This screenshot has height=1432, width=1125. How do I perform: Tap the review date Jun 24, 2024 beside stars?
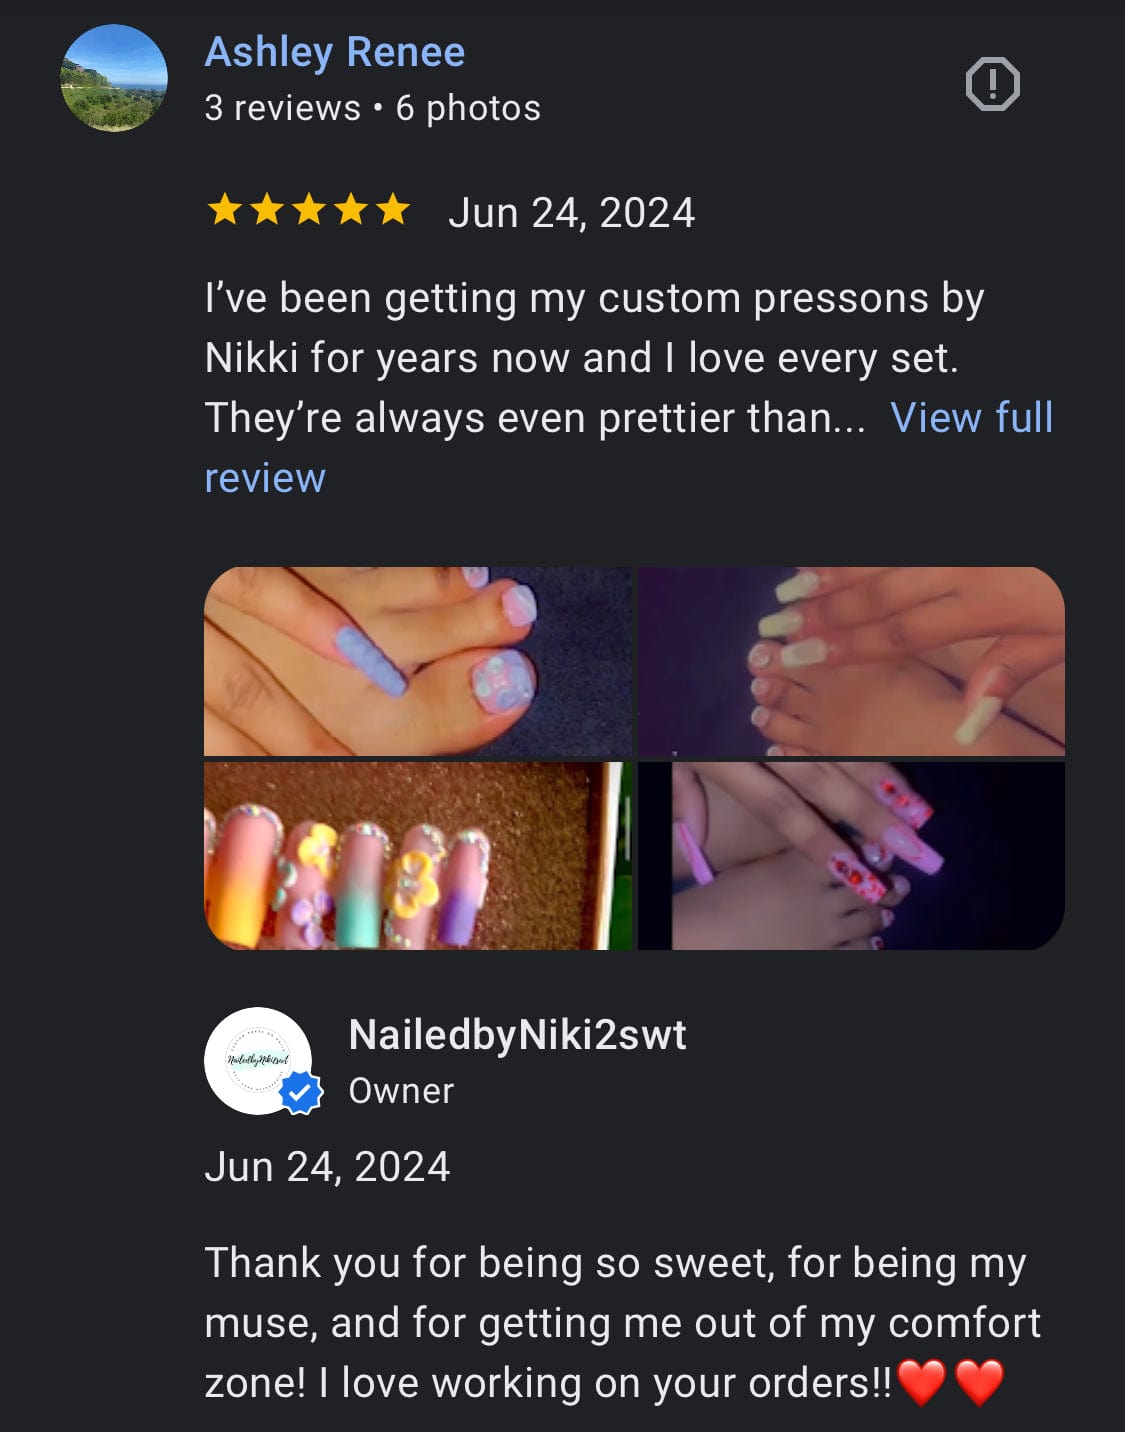[x=571, y=213]
